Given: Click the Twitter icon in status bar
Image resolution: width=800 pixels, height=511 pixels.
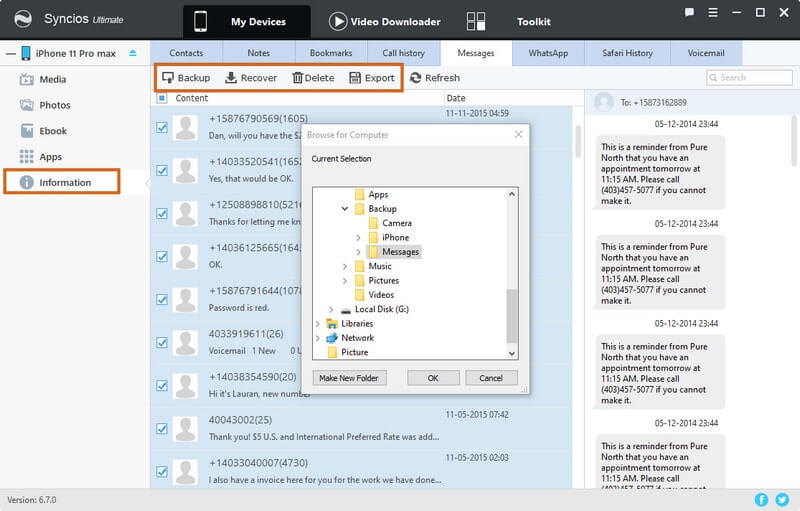Looking at the screenshot, I should coord(782,499).
